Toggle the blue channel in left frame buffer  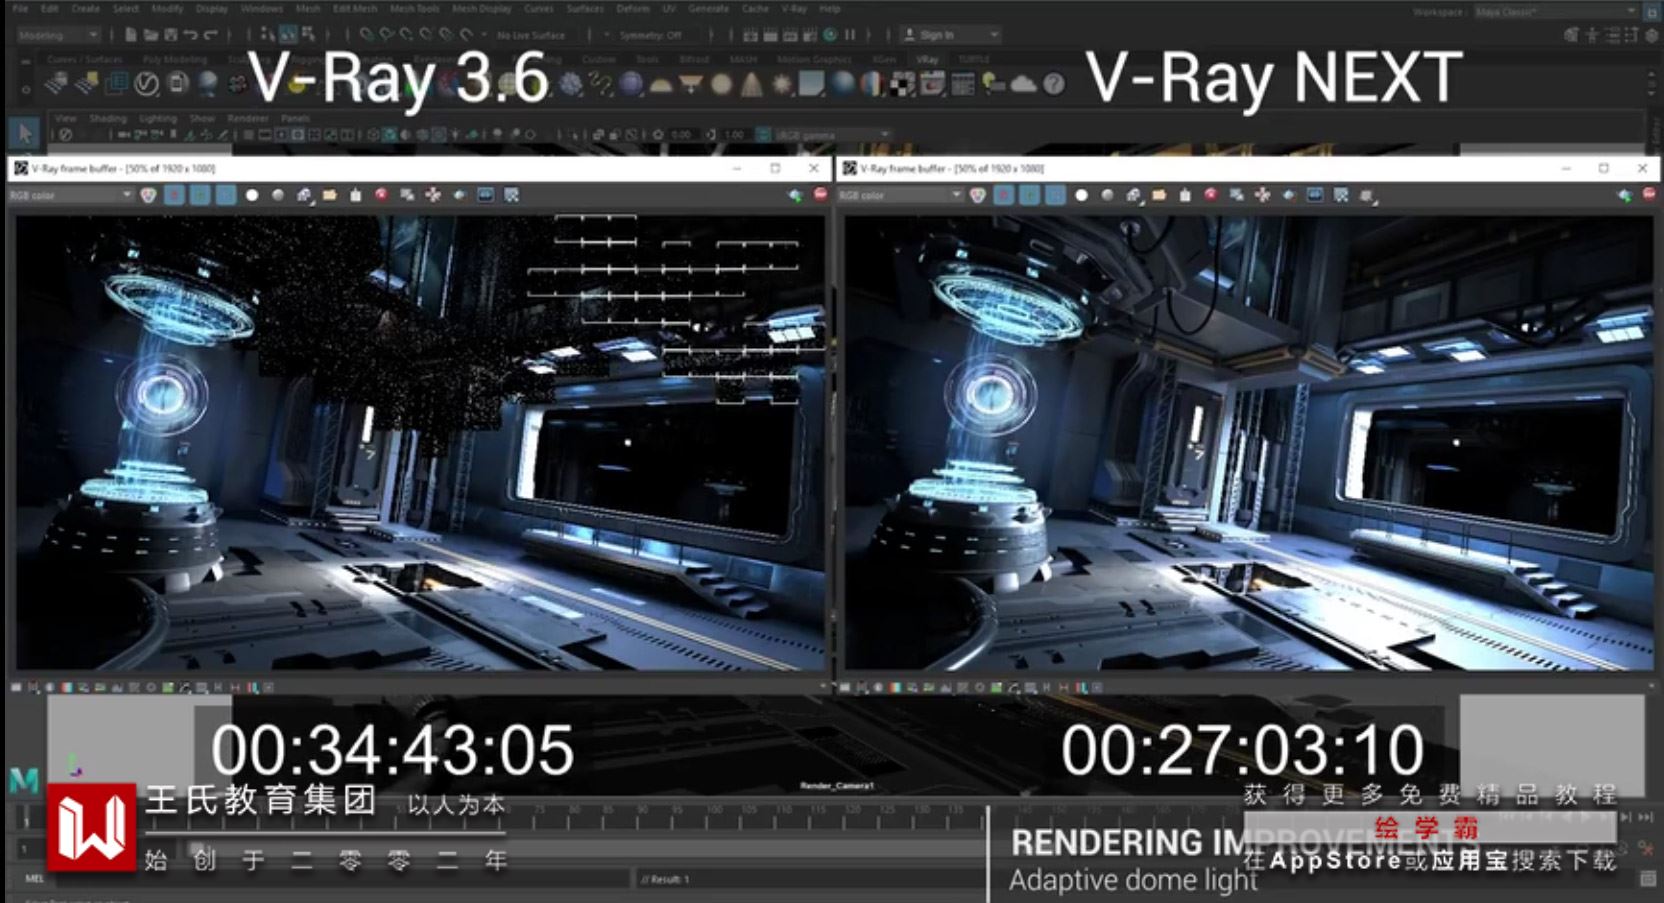pos(226,195)
